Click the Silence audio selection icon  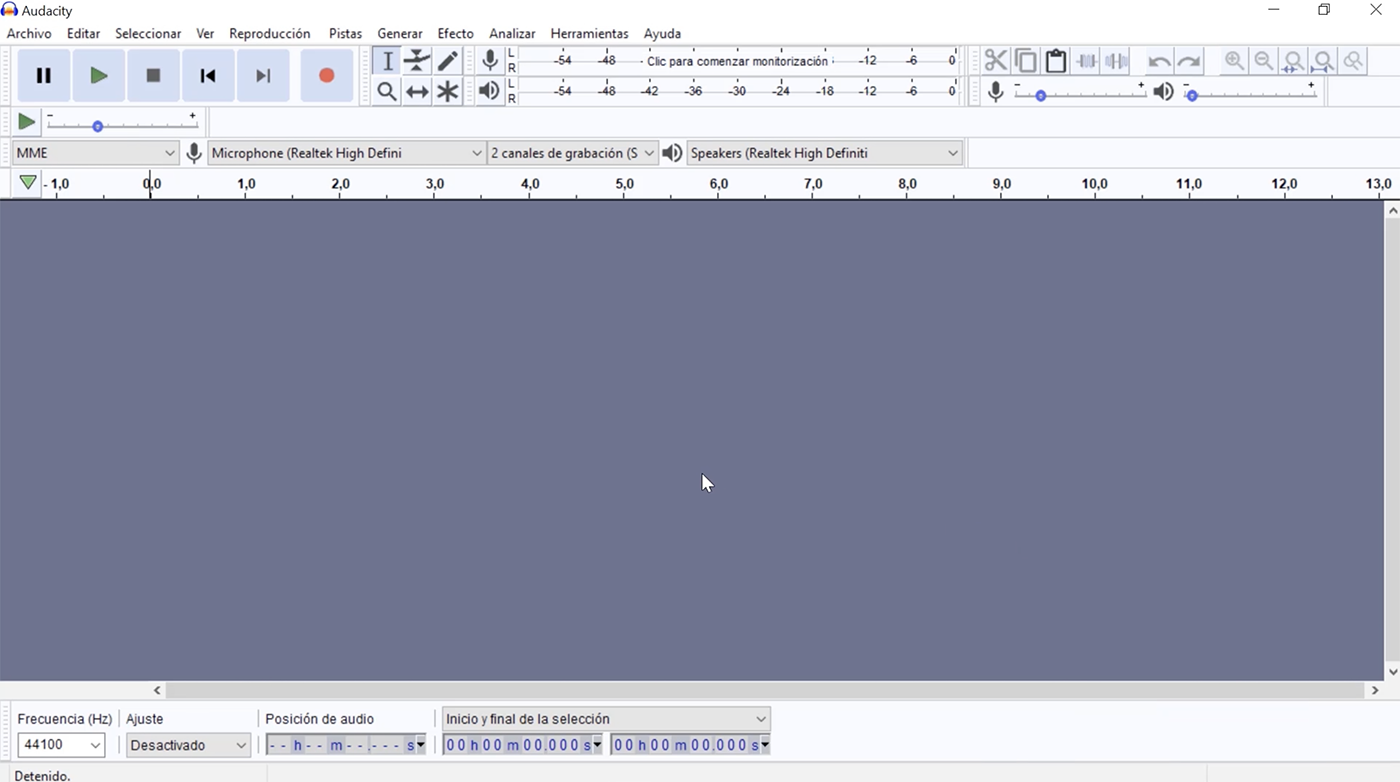pyautogui.click(x=1117, y=61)
